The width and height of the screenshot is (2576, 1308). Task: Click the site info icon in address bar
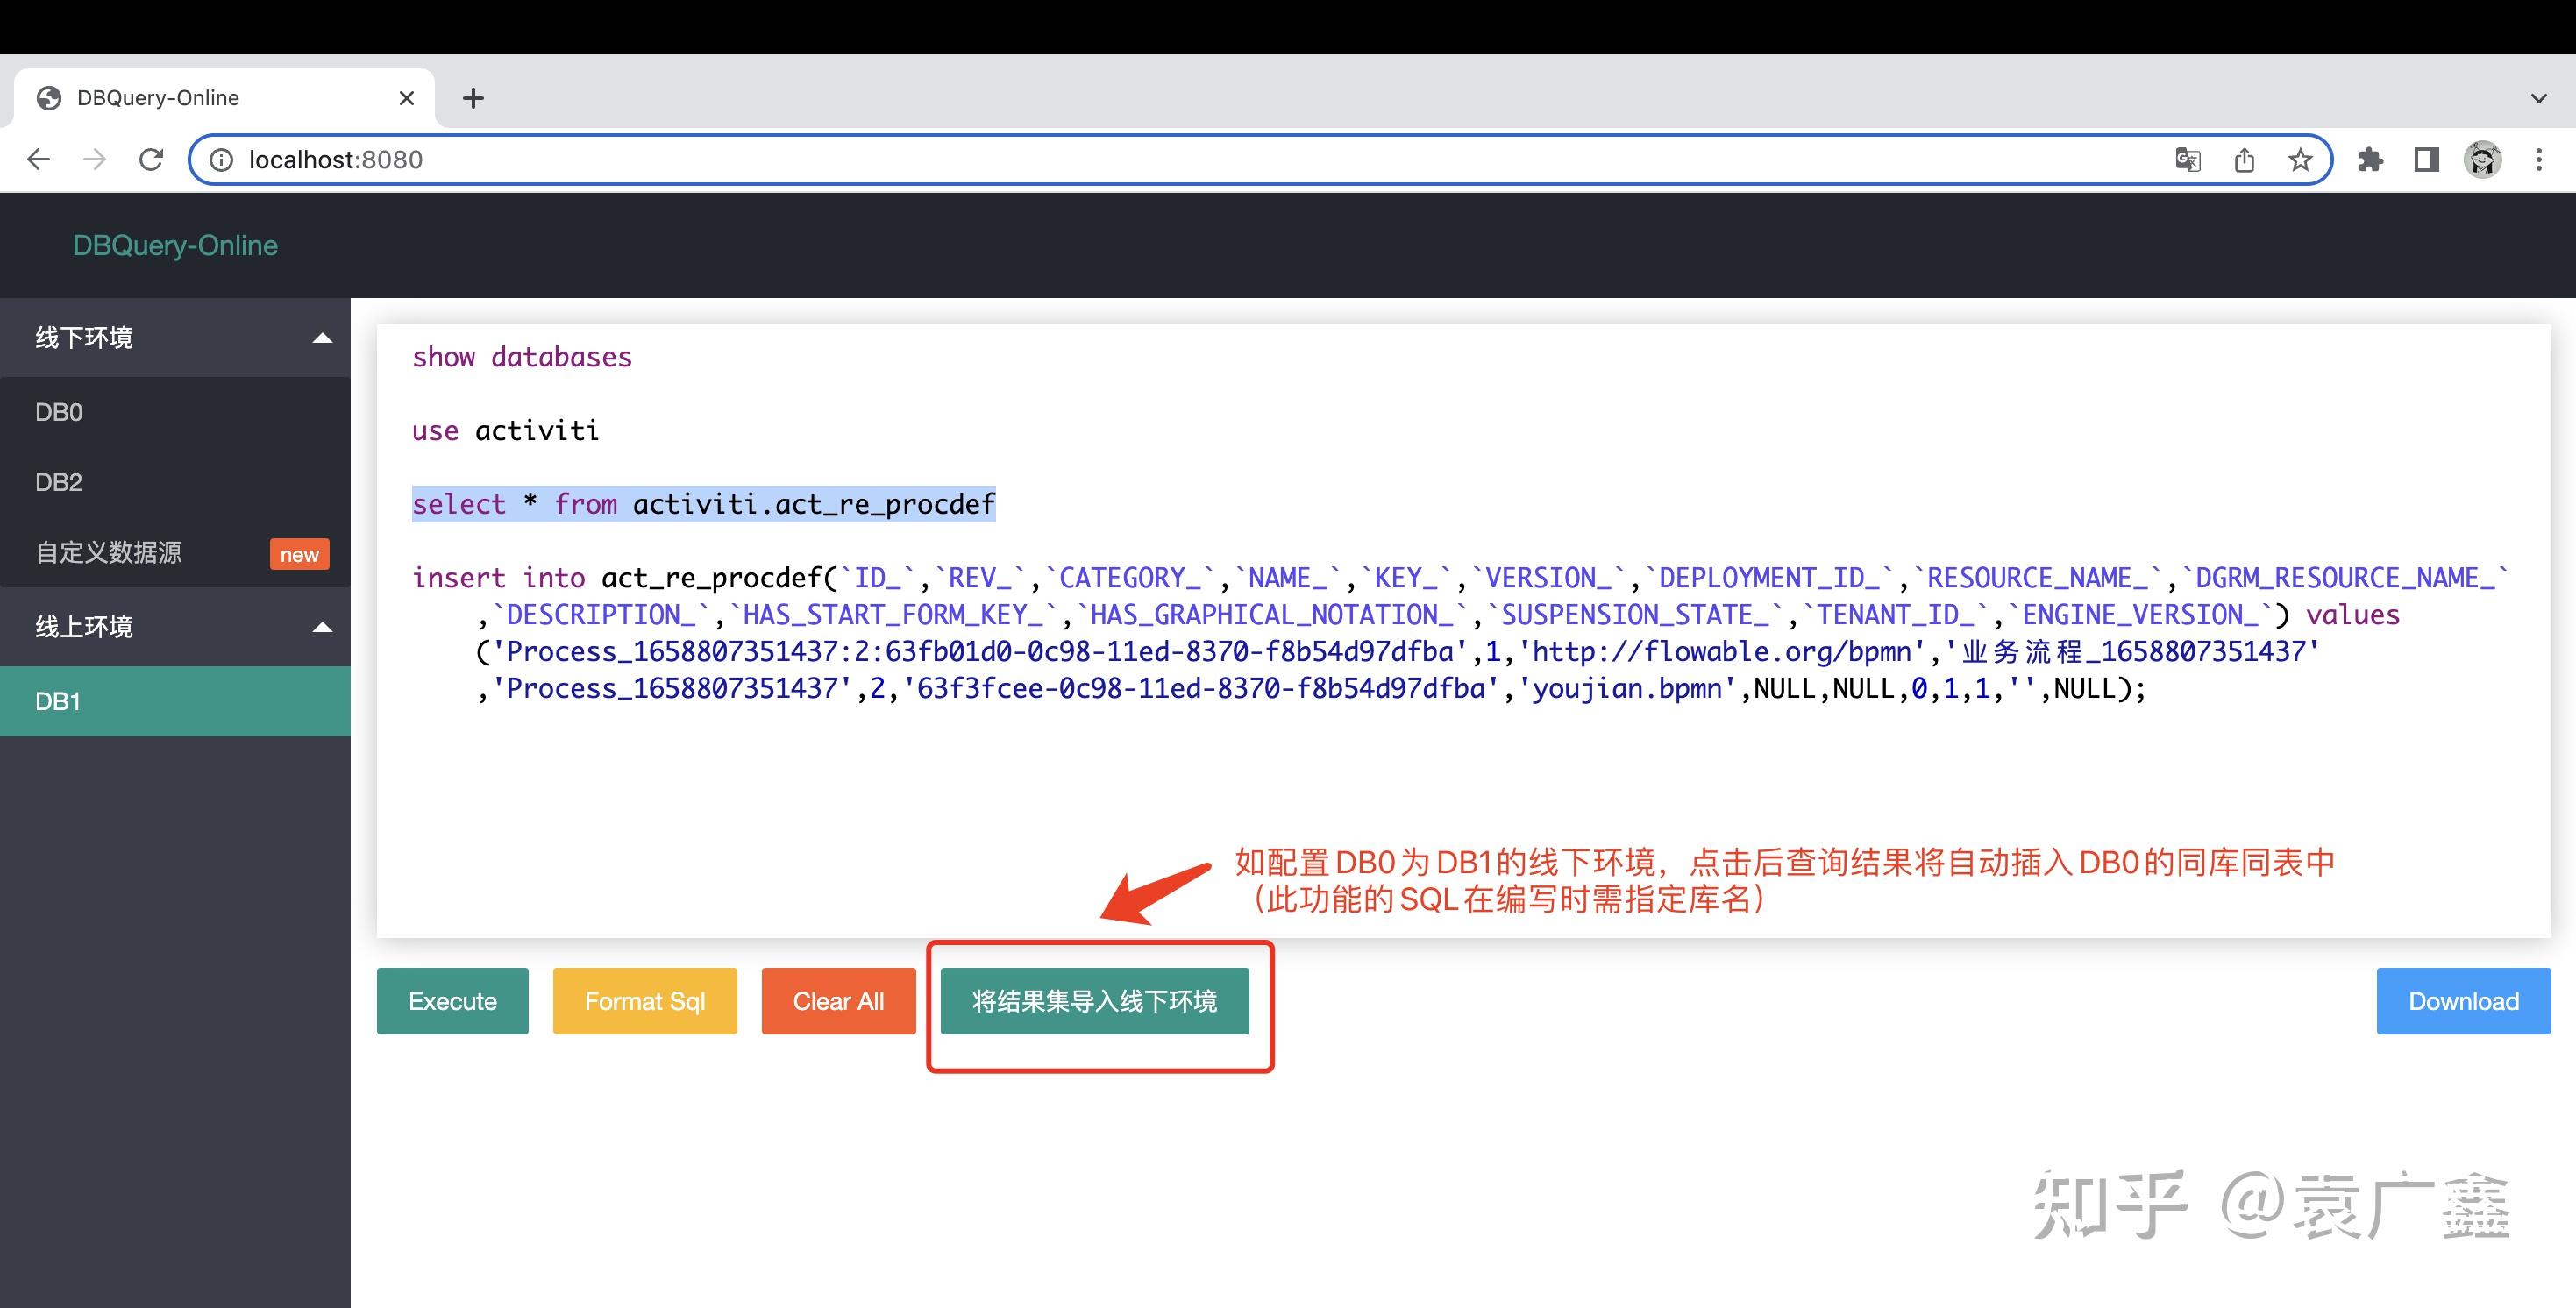click(221, 159)
